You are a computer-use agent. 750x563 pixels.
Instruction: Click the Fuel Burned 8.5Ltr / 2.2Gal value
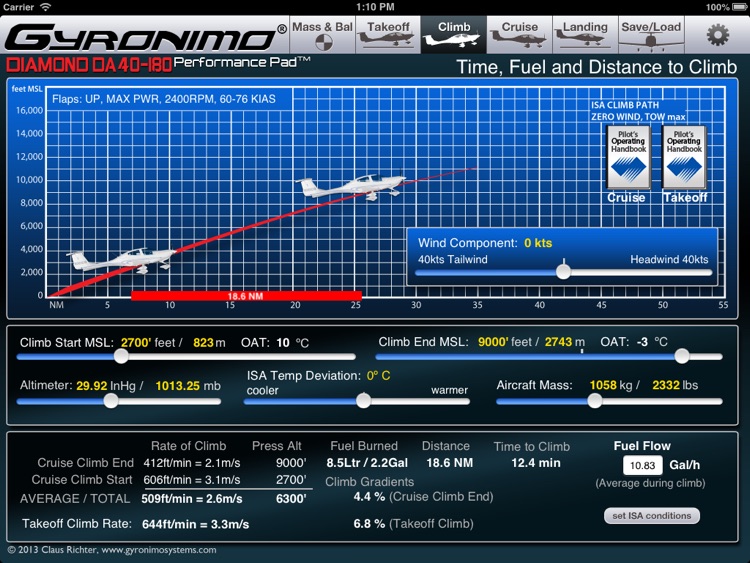(x=367, y=463)
